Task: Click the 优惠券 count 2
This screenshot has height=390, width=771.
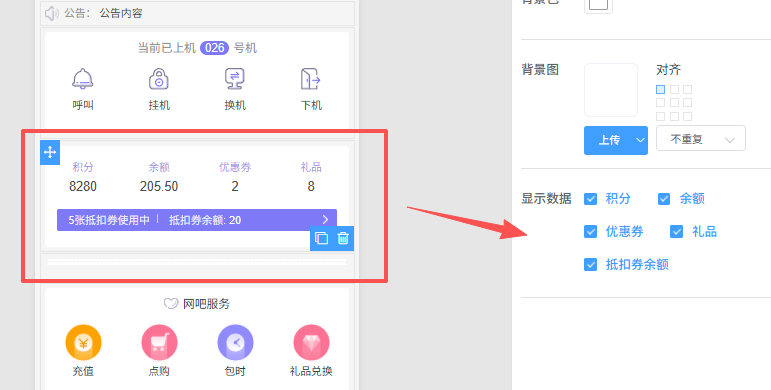Action: (235, 186)
